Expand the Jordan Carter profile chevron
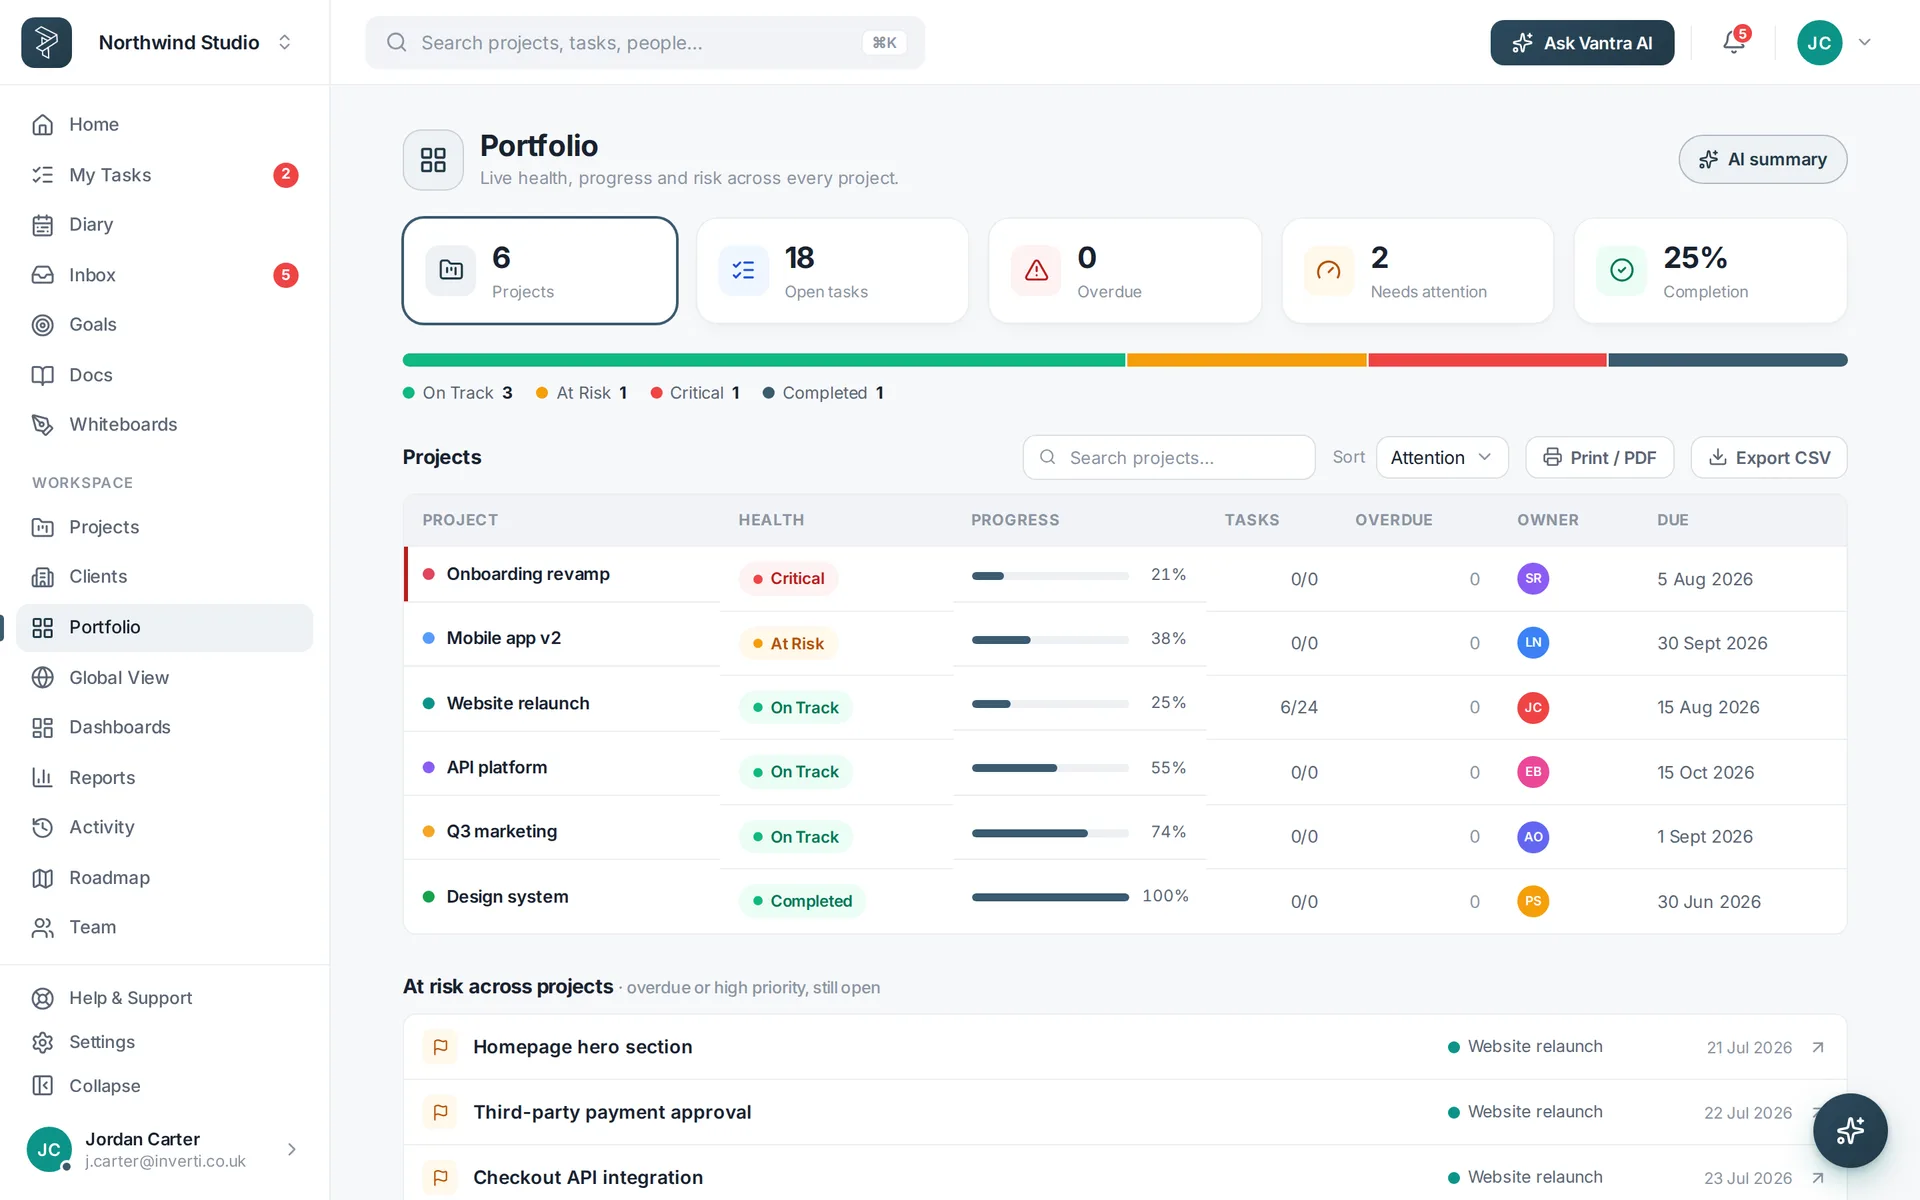The height and width of the screenshot is (1200, 1920). tap(291, 1149)
